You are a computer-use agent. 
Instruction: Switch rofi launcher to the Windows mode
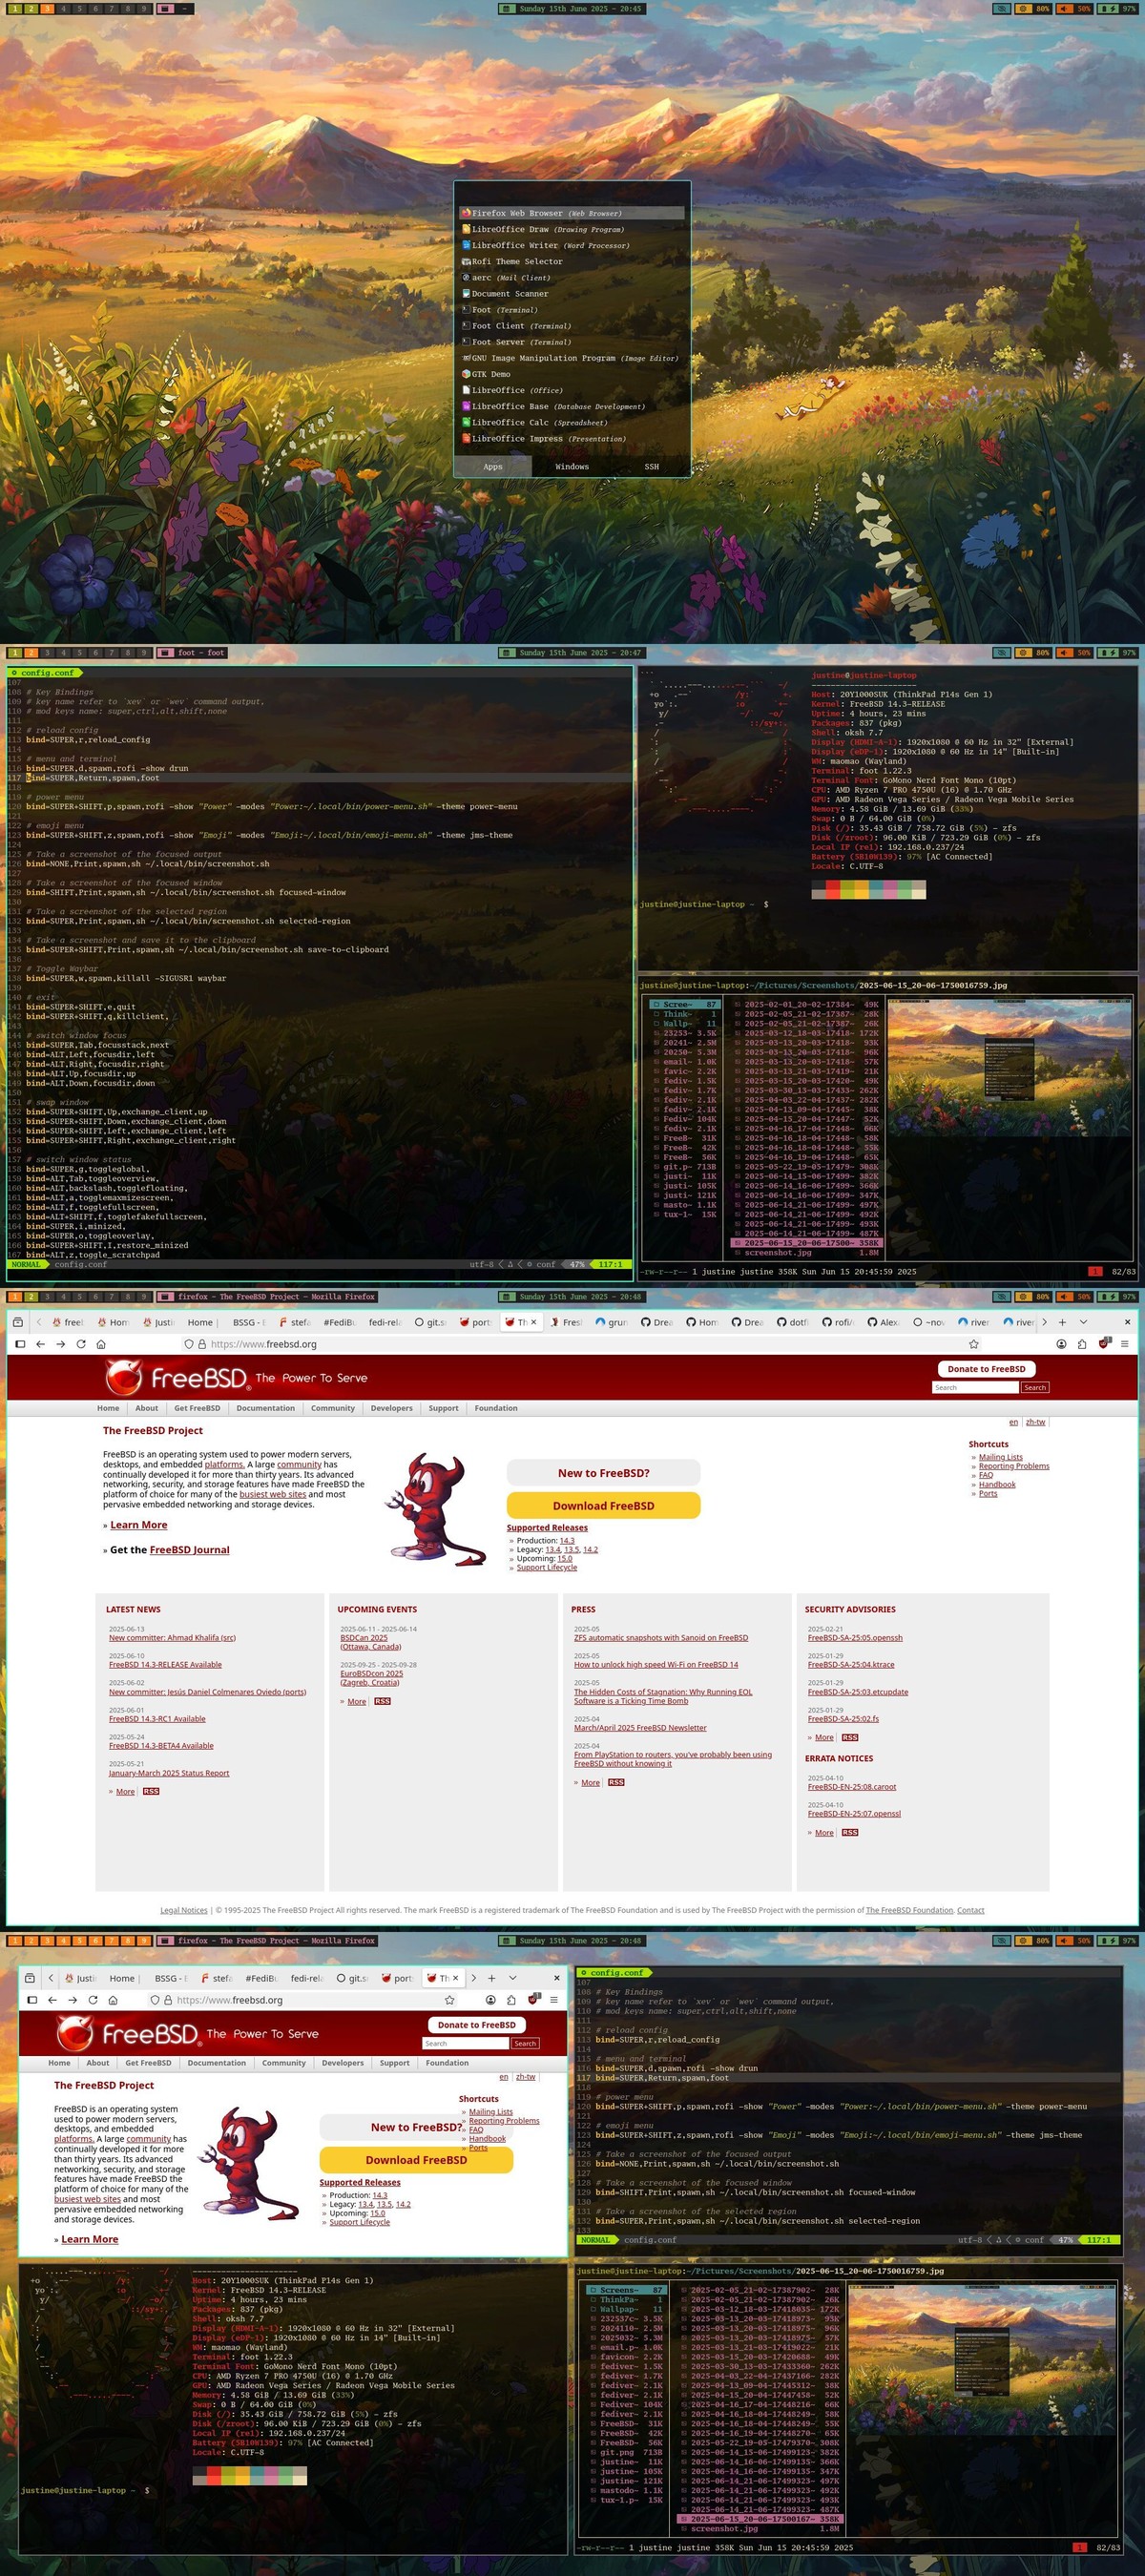[572, 467]
